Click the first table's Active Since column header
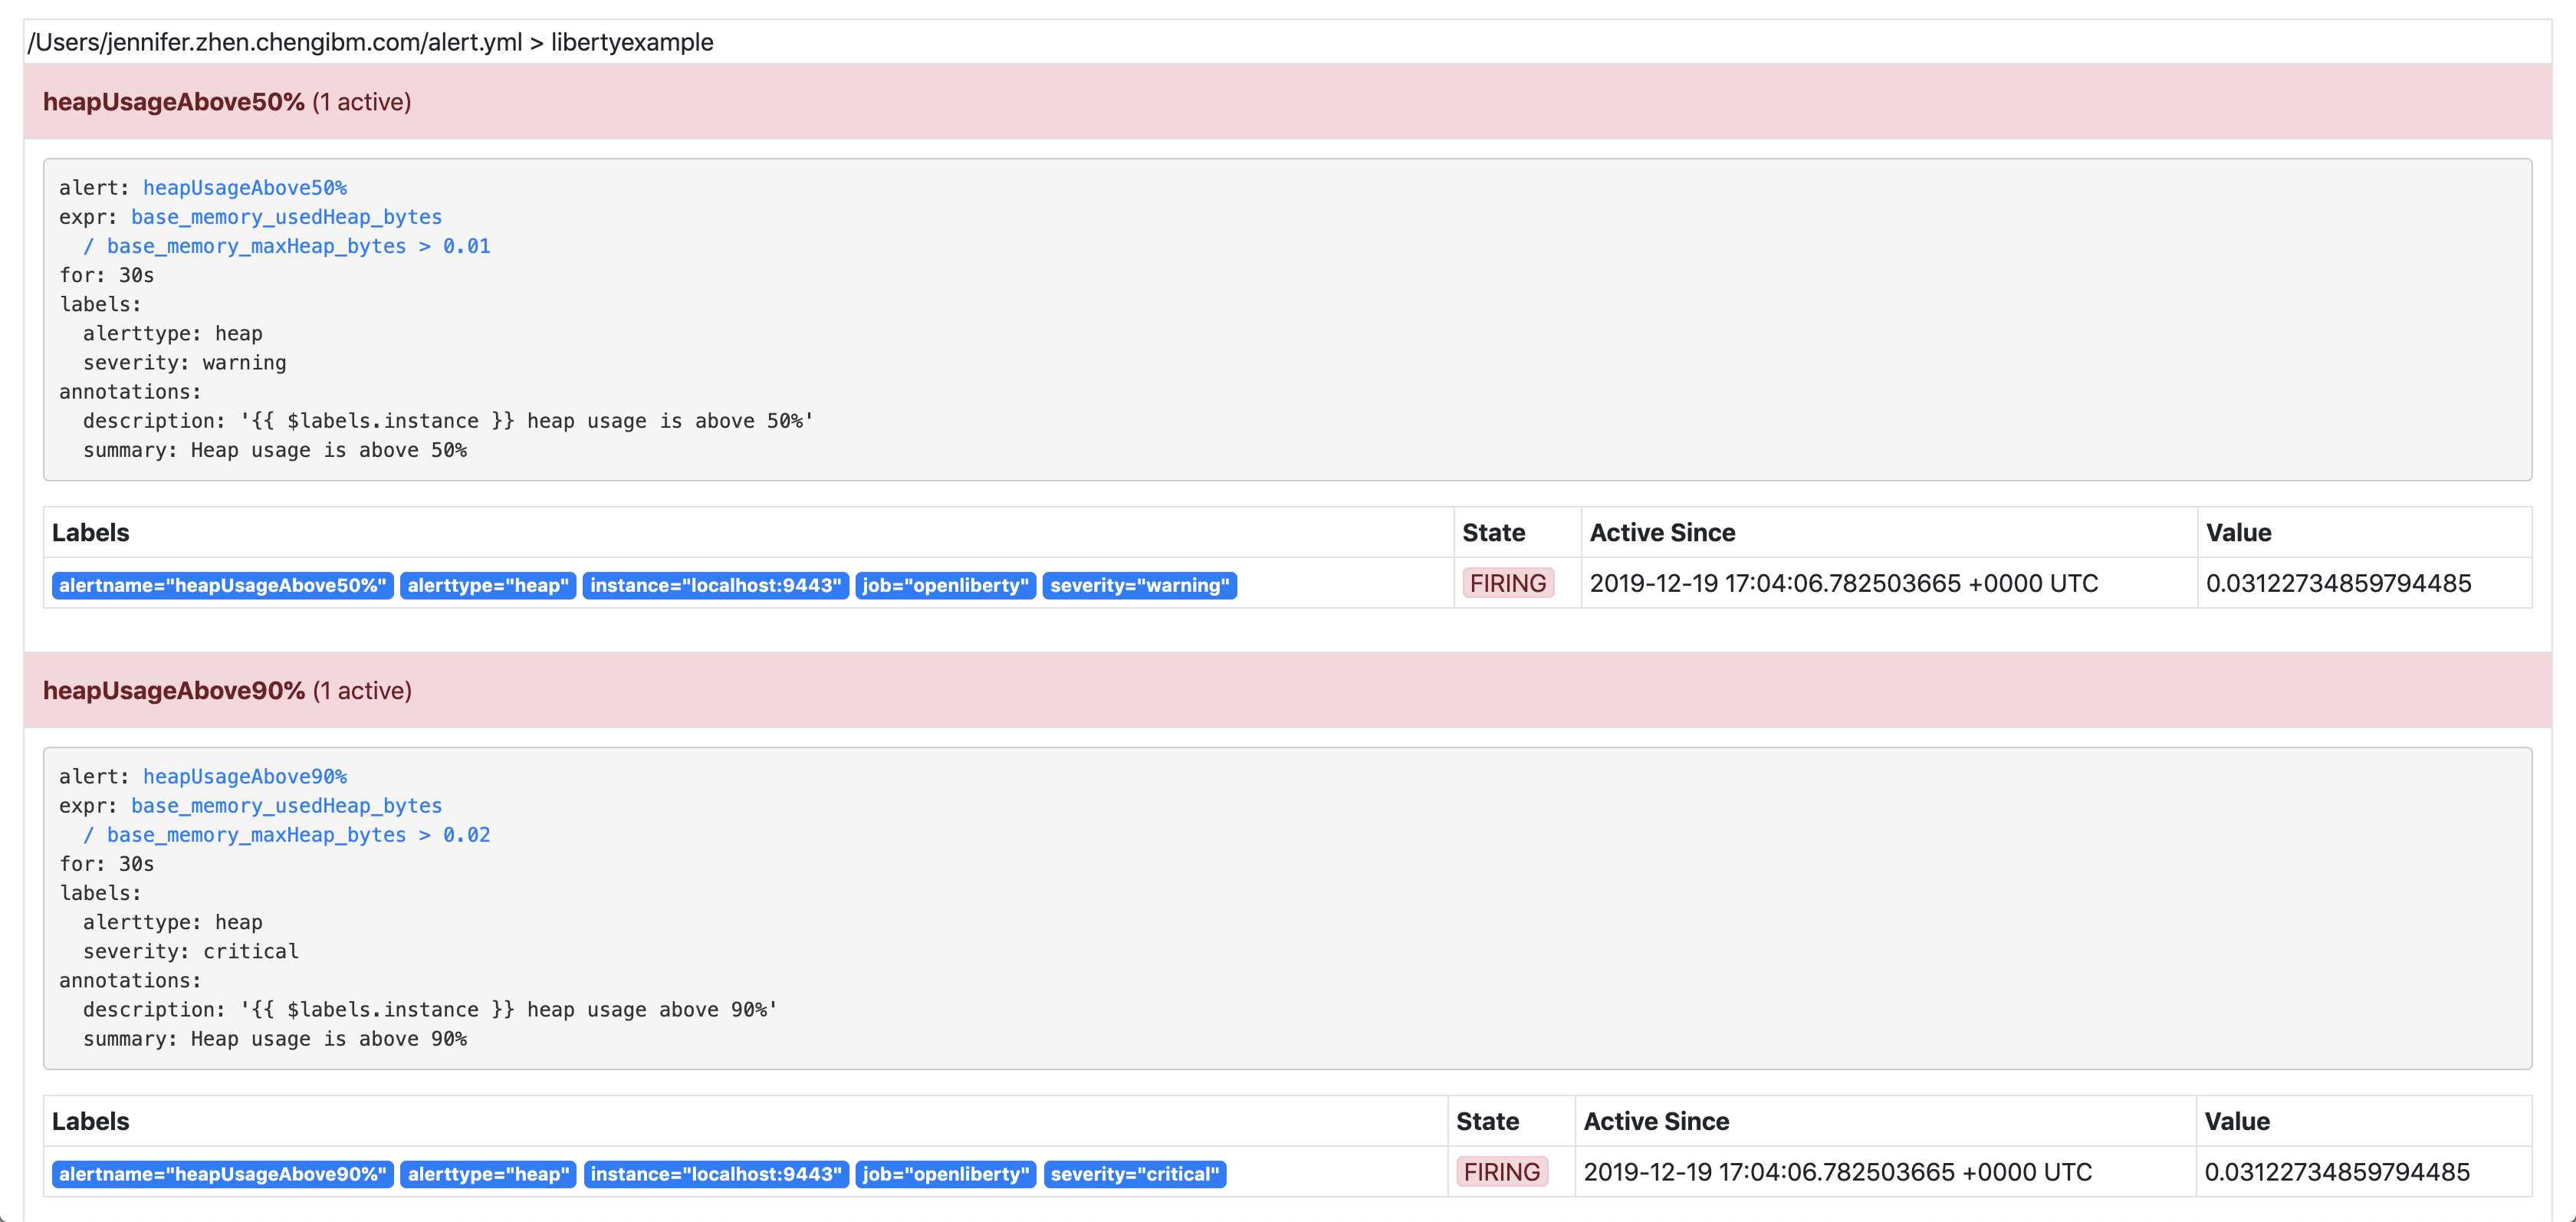Viewport: 2576px width, 1222px height. pyautogui.click(x=1662, y=533)
